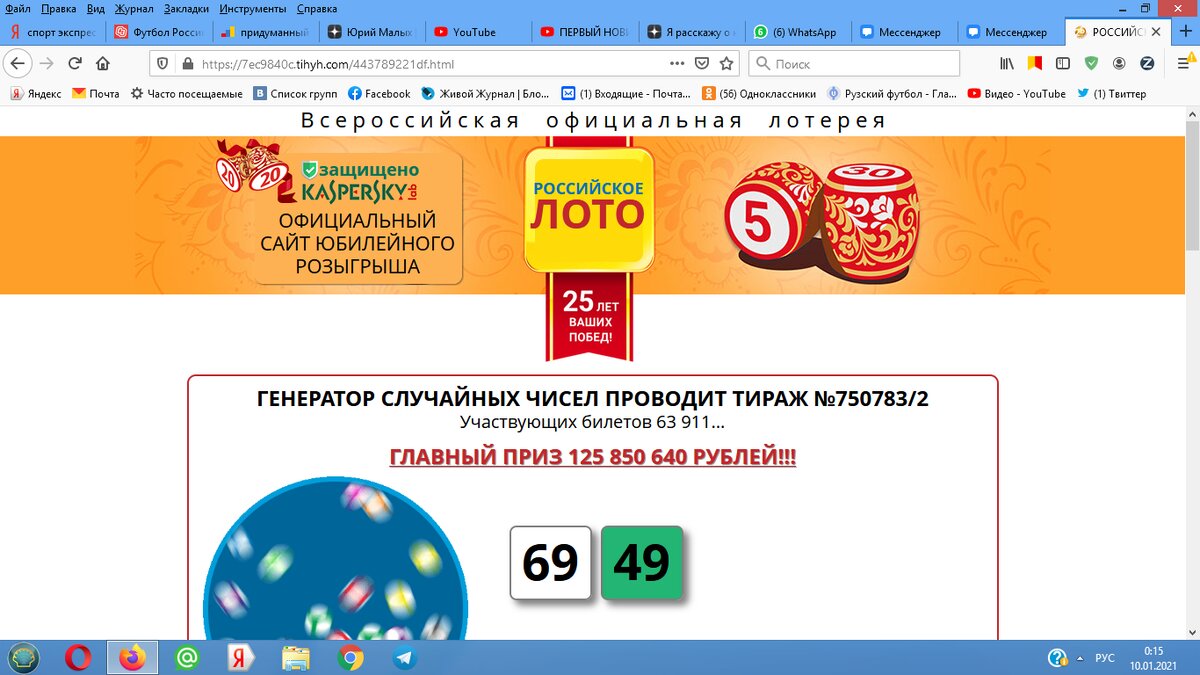This screenshot has width=1200, height=675.
Task: Switch to the придуманный tab
Action: pyautogui.click(x=266, y=32)
